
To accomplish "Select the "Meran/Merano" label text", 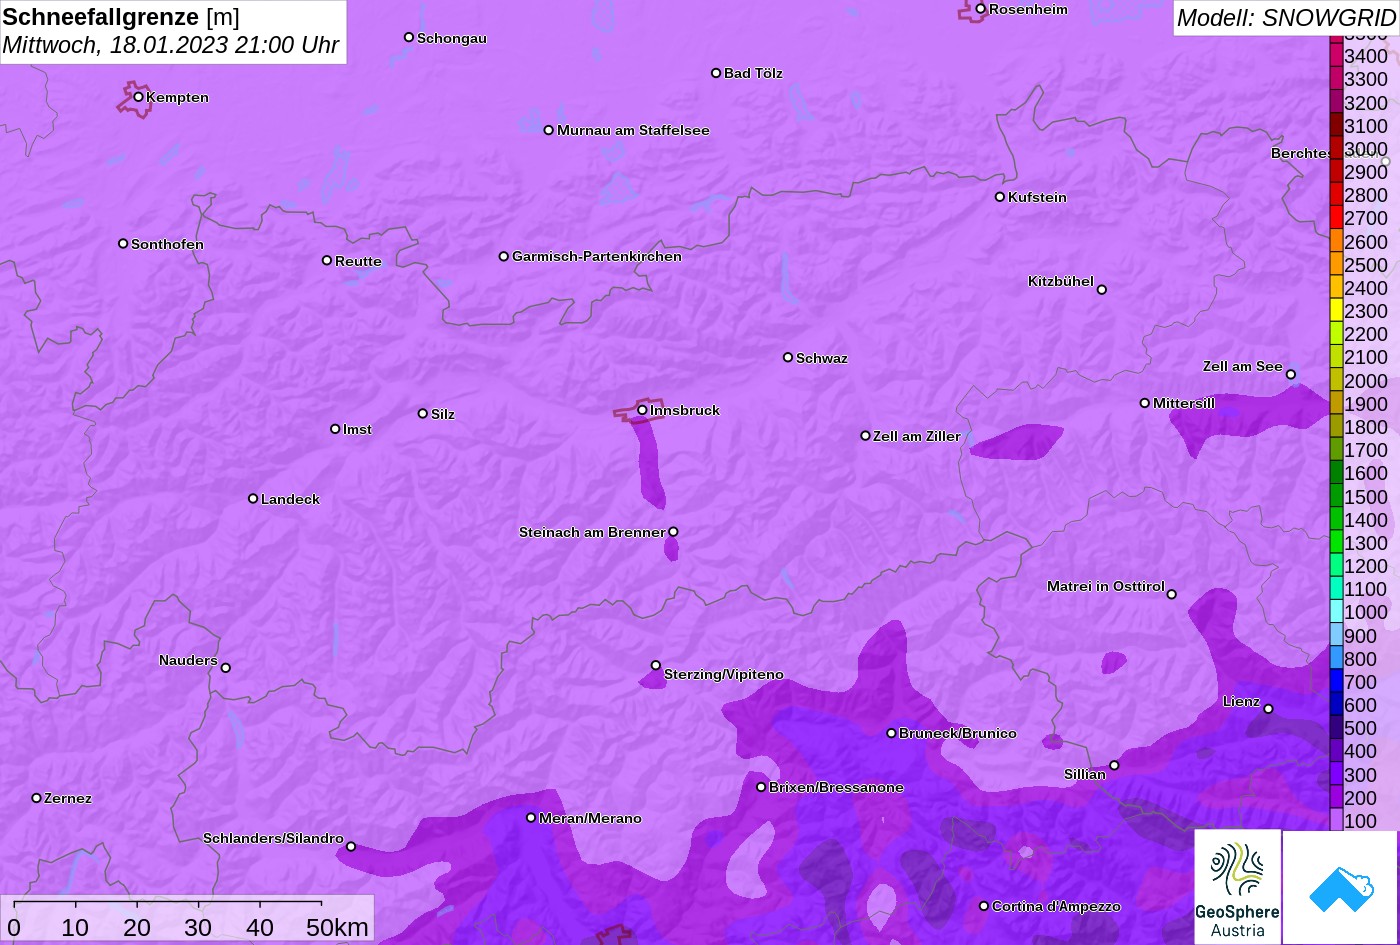I will tap(590, 818).
